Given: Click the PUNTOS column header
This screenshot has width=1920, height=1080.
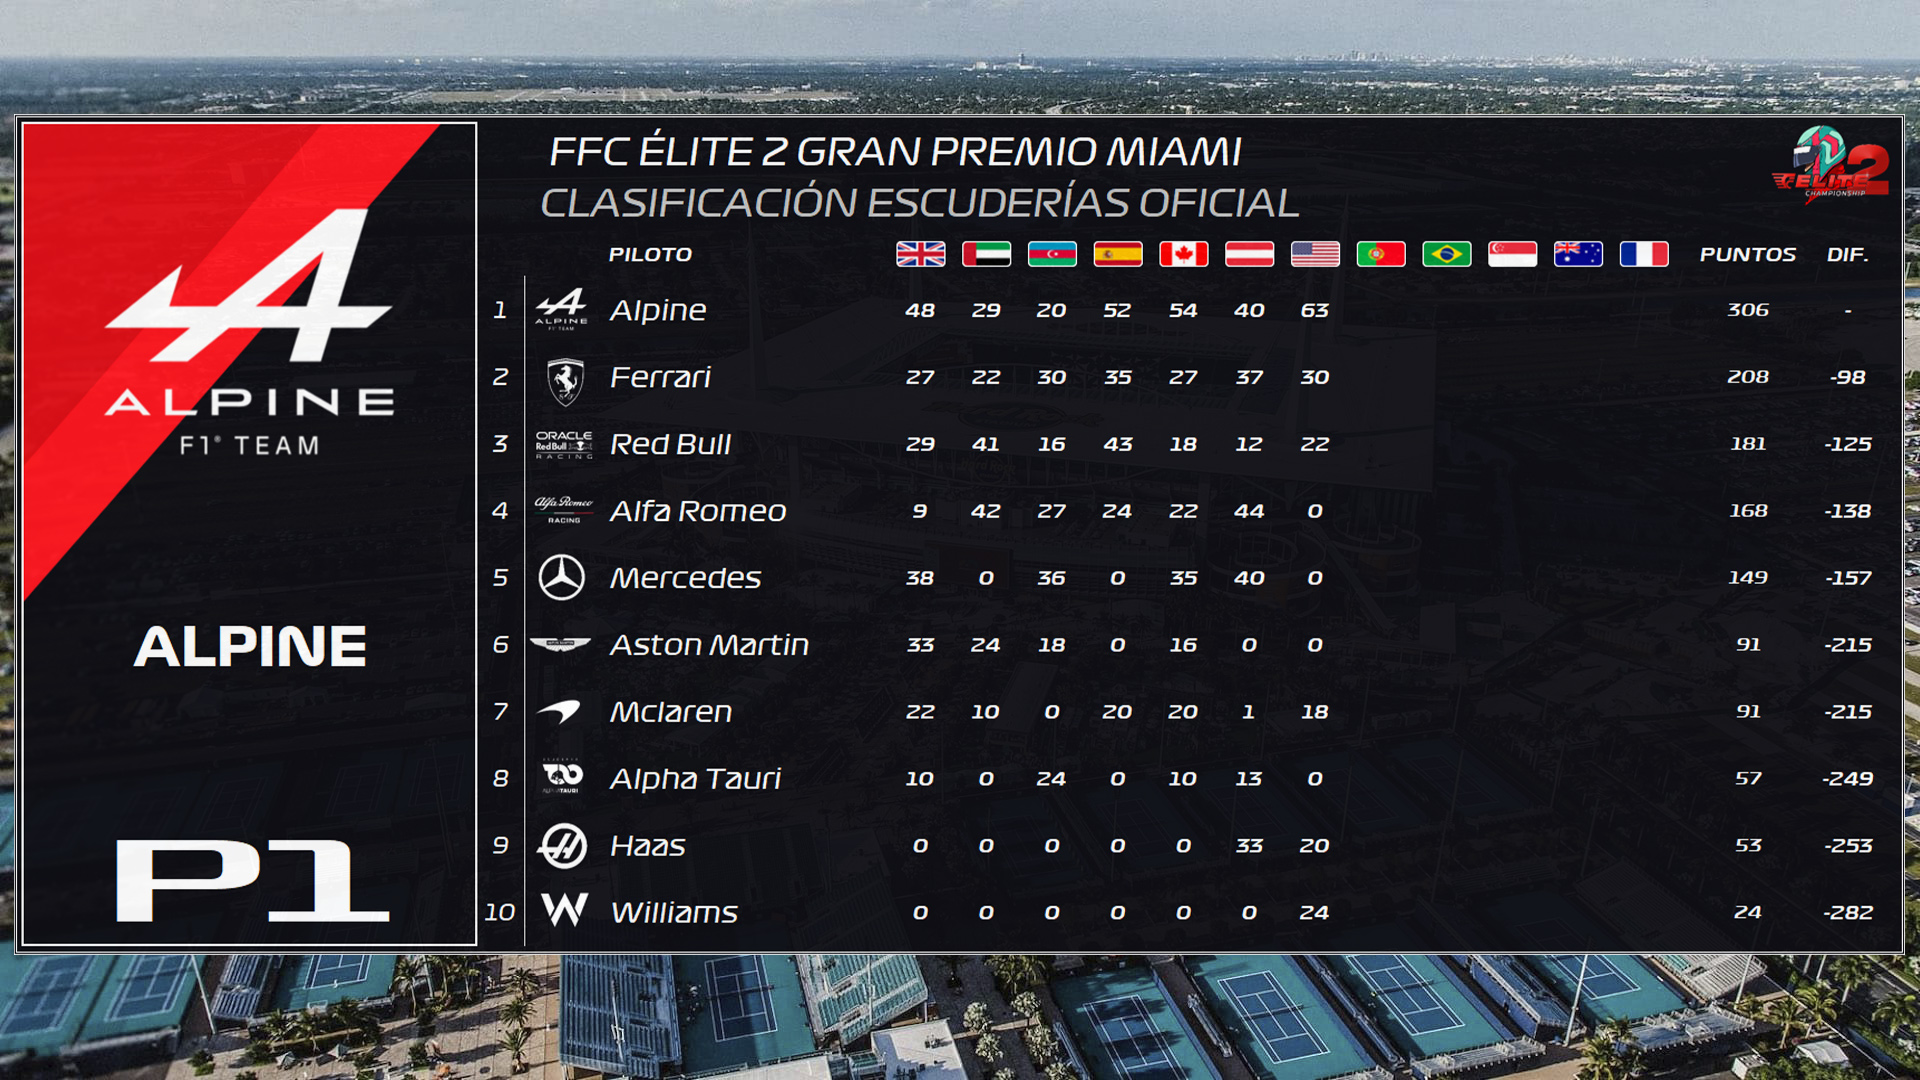Looking at the screenshot, I should [1748, 255].
